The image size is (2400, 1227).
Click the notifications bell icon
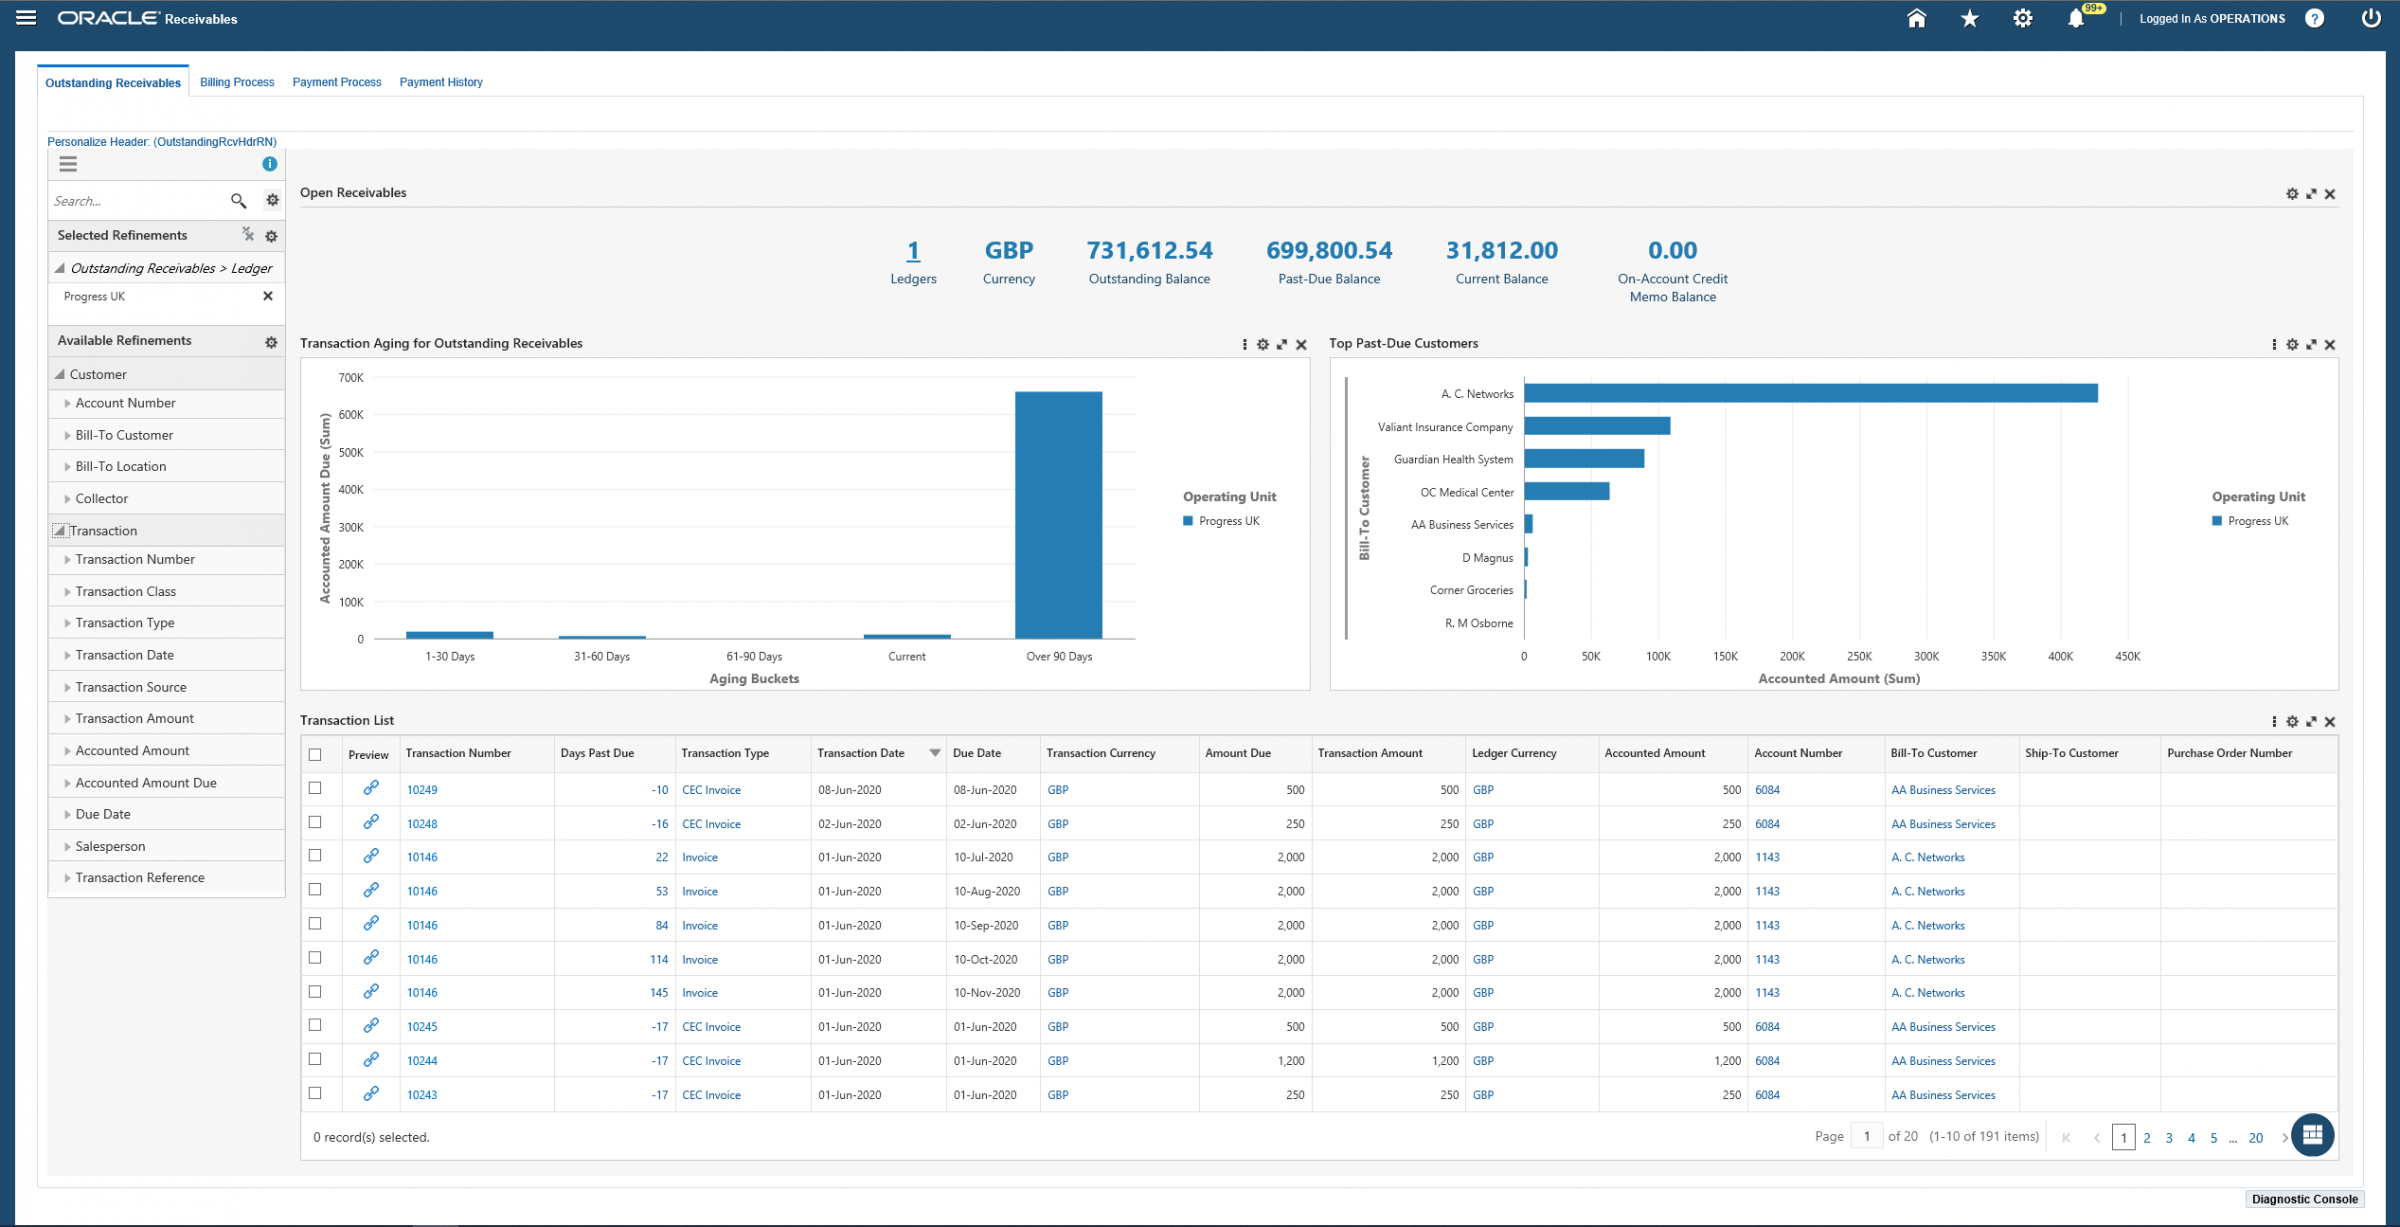[x=2077, y=18]
